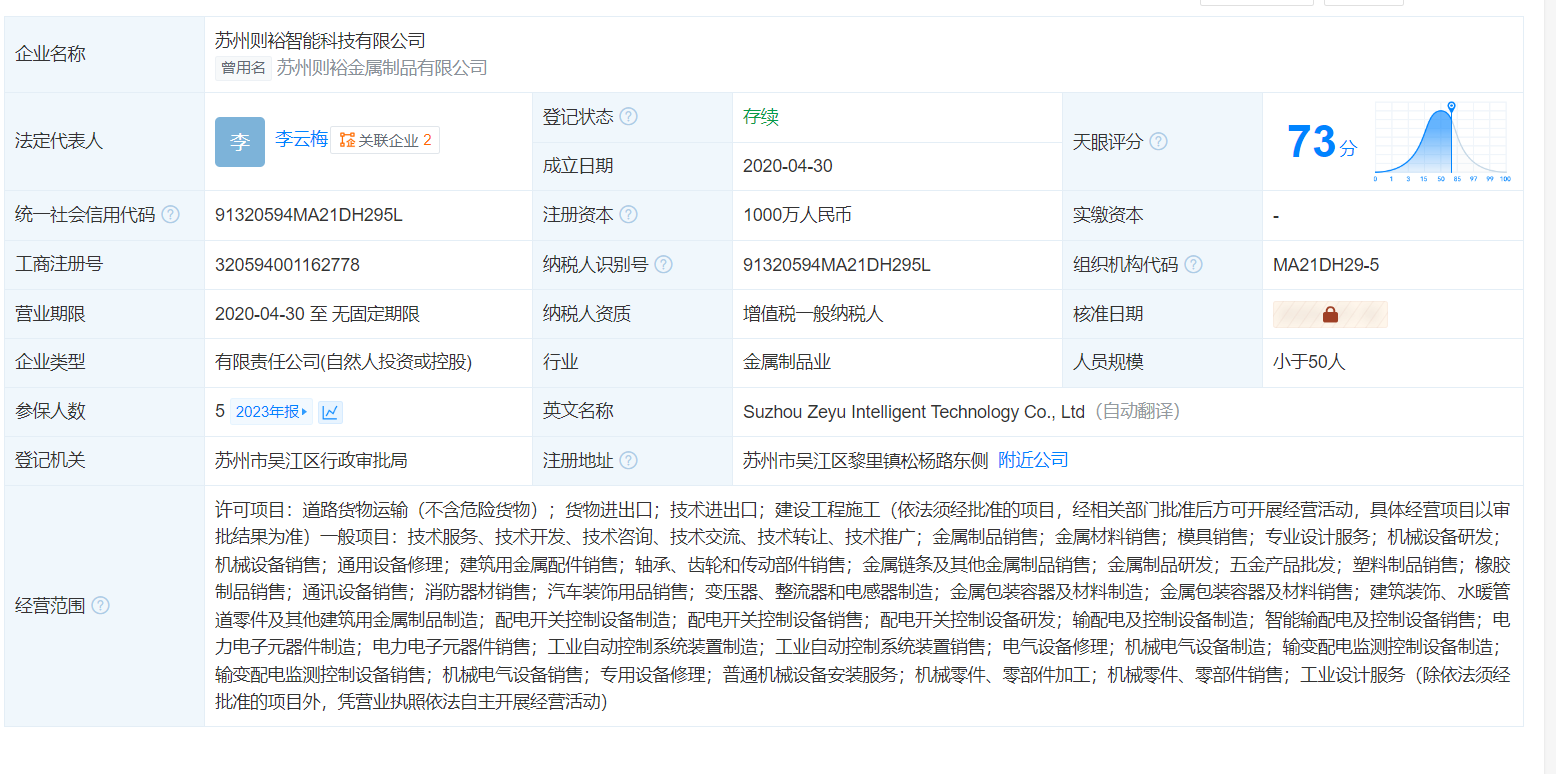Image resolution: width=1556 pixels, height=774 pixels.
Task: Open the 参保人数 trend chart icon
Action: [x=331, y=412]
